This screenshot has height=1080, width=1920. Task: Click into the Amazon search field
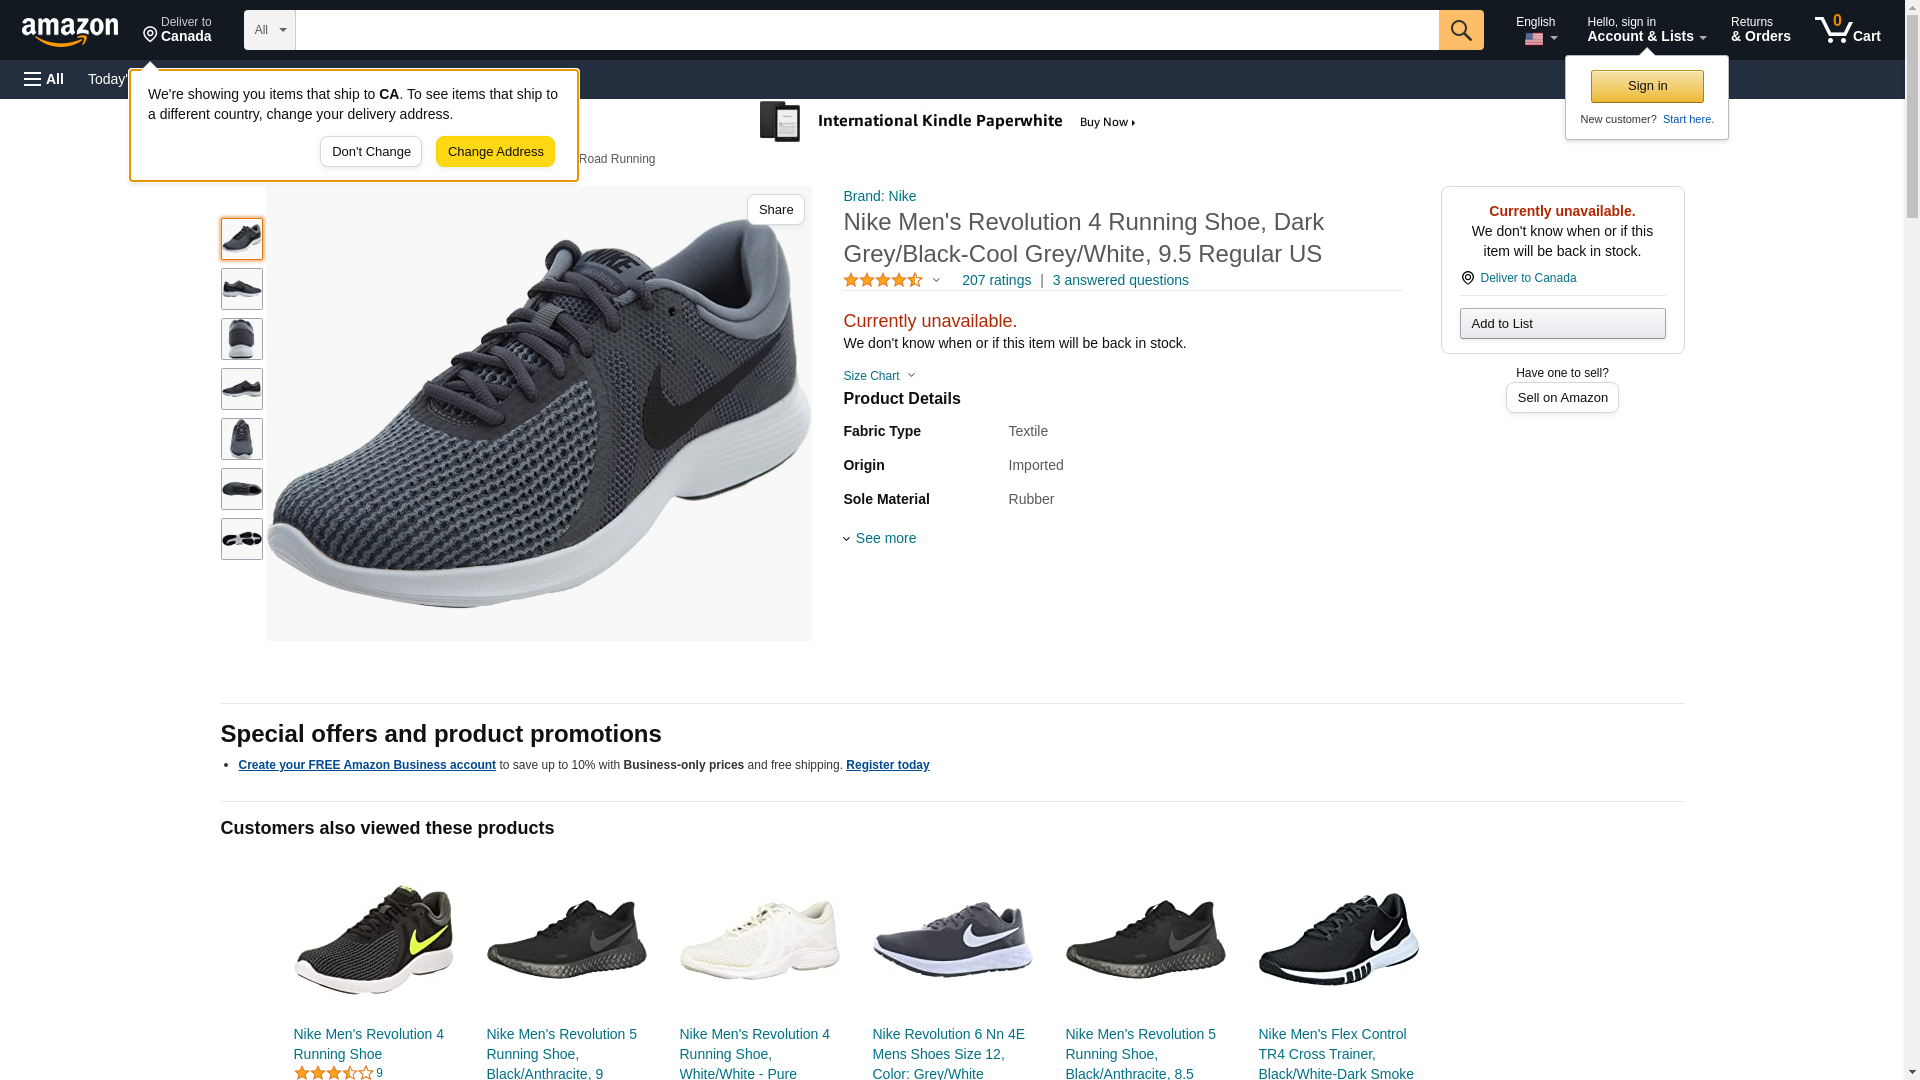[866, 30]
